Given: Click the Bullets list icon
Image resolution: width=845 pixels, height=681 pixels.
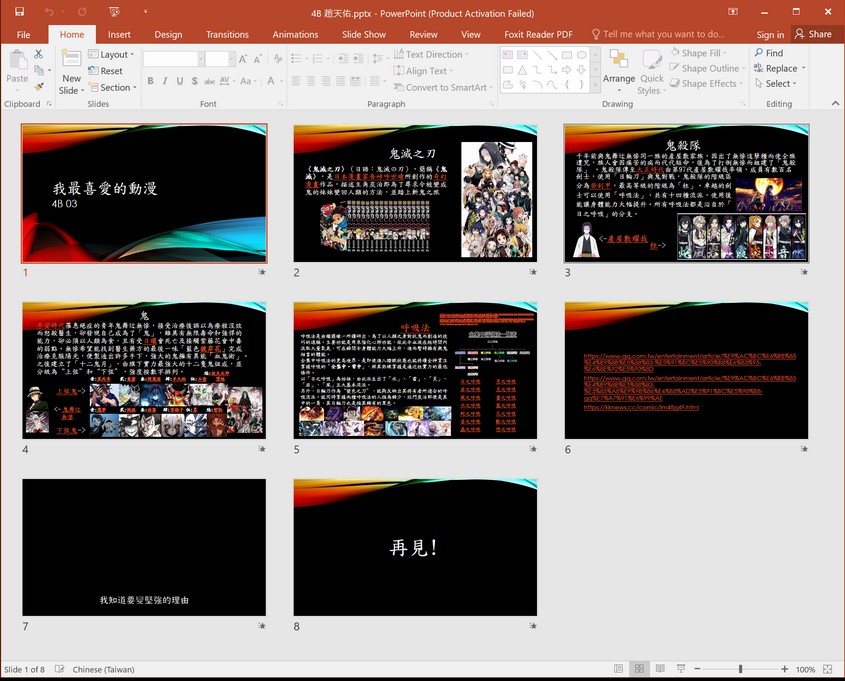Looking at the screenshot, I should (296, 58).
